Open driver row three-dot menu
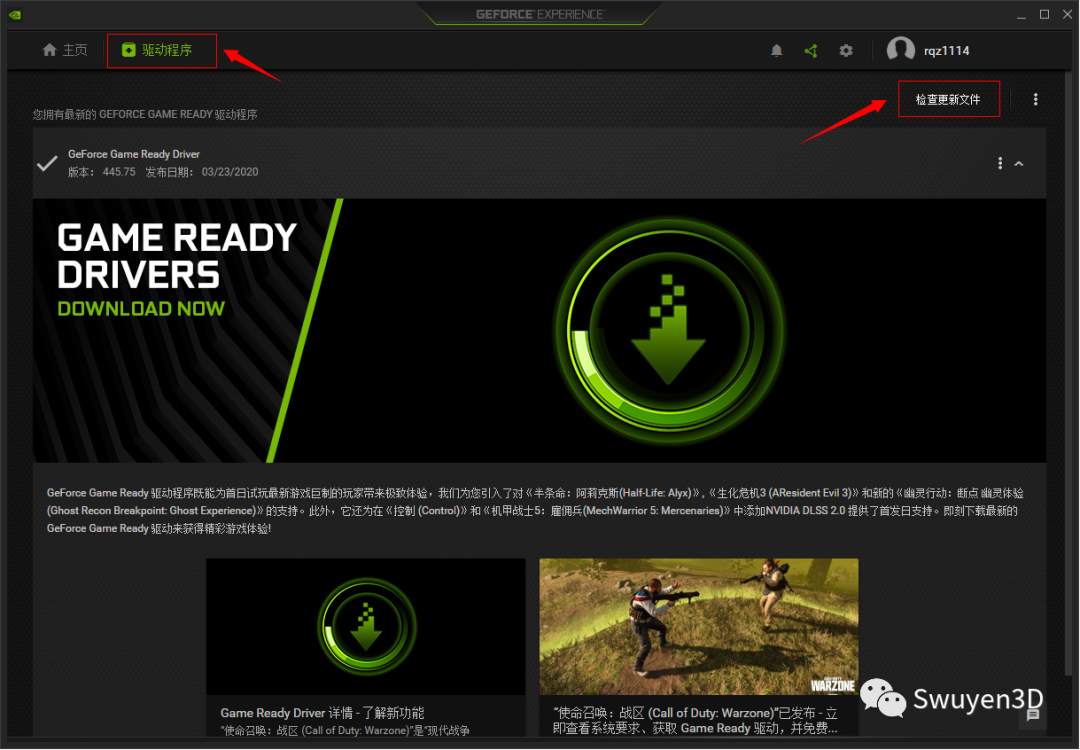Viewport: 1080px width, 750px height. coord(1000,163)
